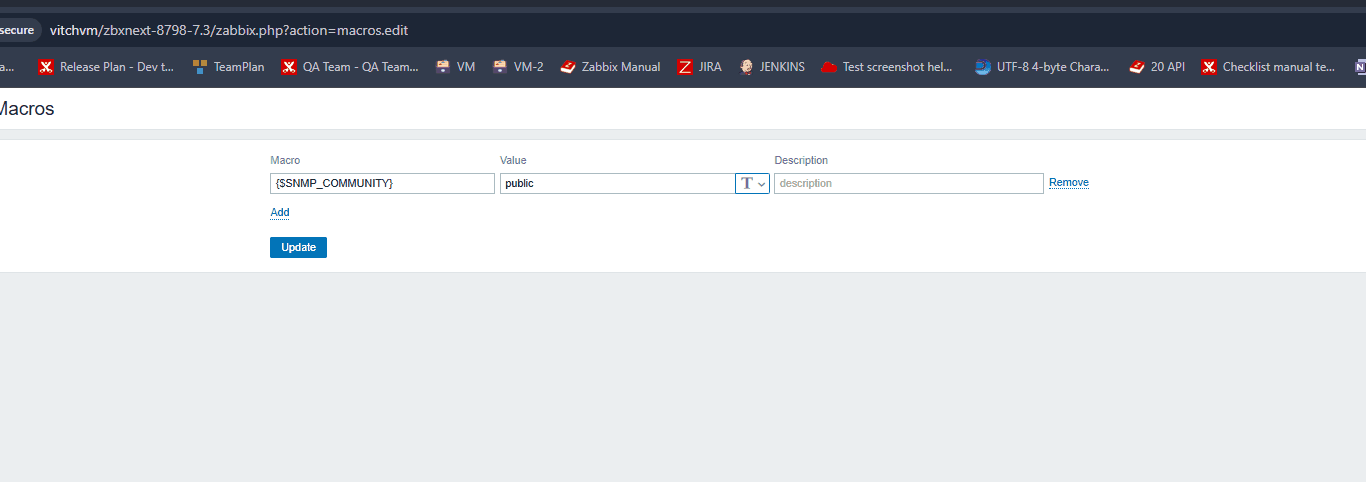The height and width of the screenshot is (482, 1366).
Task: Open the Test screenshot help bookmark
Action: click(x=887, y=67)
